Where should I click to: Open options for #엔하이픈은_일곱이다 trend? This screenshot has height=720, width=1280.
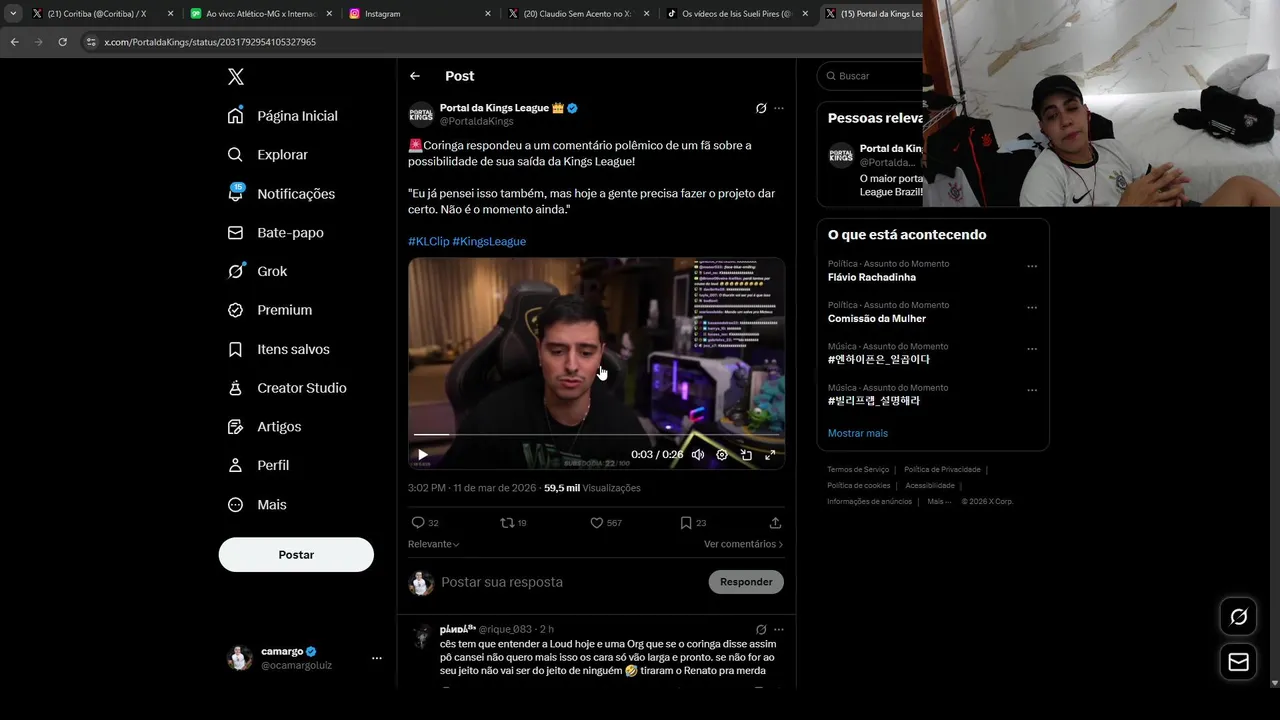[x=1032, y=349]
